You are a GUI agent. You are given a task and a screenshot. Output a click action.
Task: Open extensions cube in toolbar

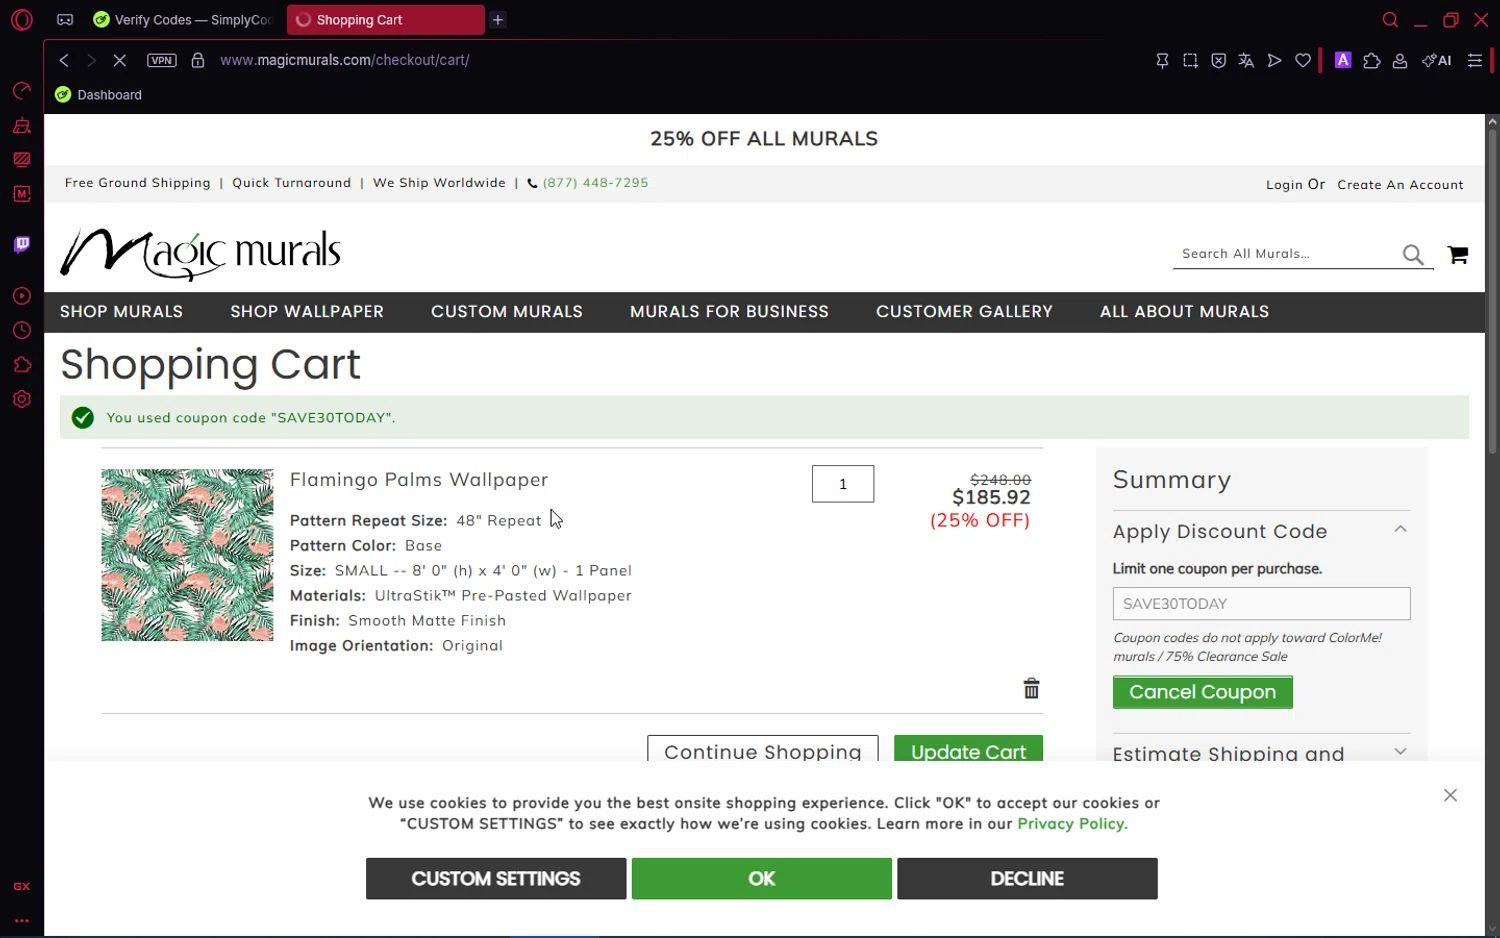click(x=1372, y=60)
